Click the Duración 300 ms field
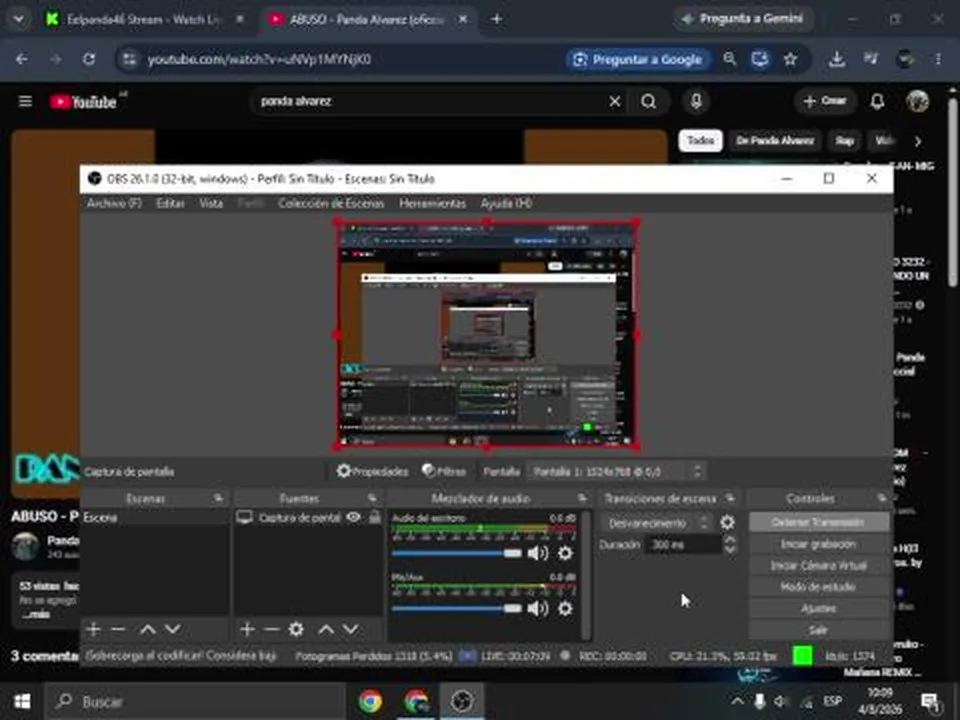 tap(683, 544)
